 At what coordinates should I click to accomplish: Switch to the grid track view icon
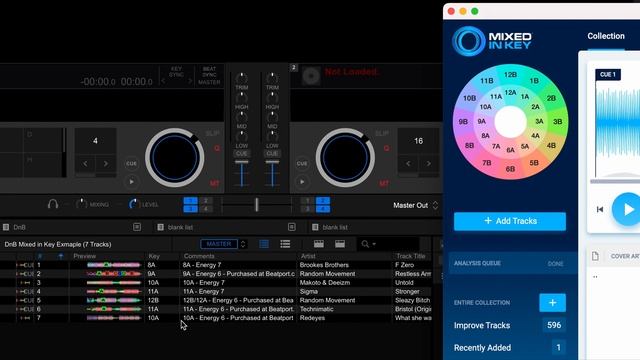click(x=264, y=244)
